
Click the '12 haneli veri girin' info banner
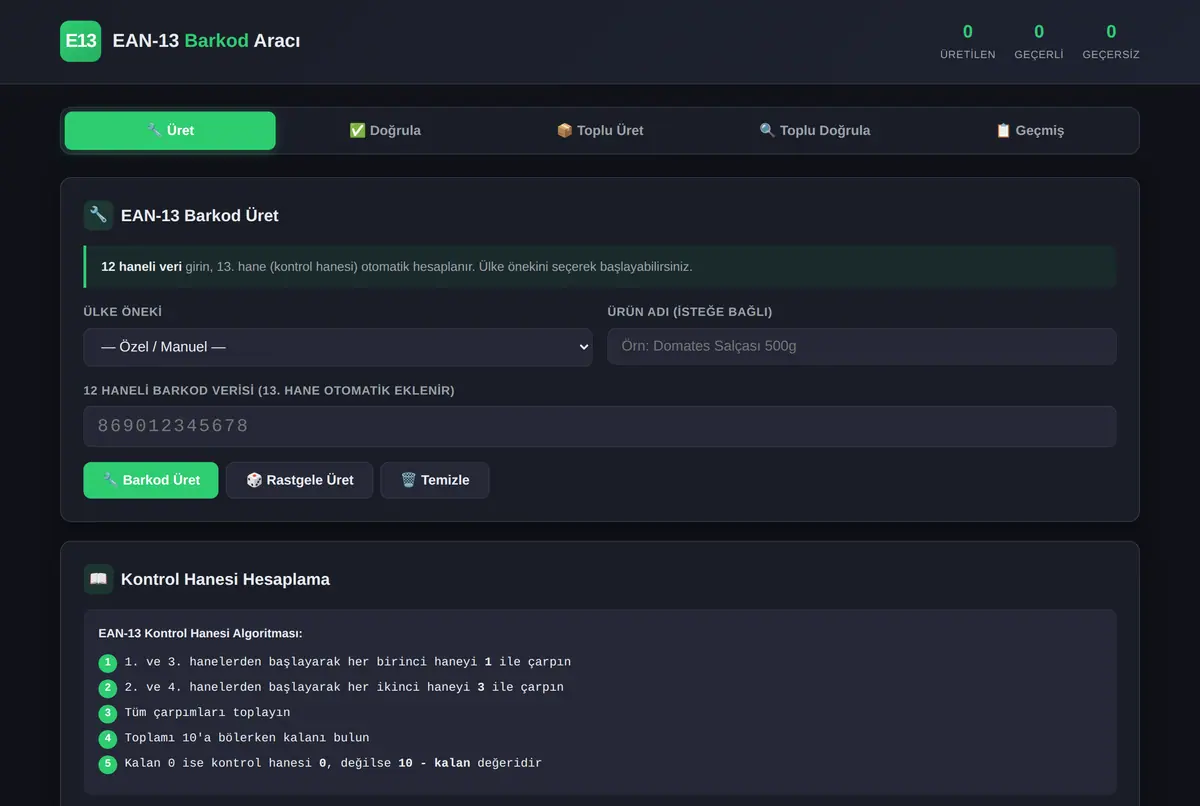[x=600, y=267]
